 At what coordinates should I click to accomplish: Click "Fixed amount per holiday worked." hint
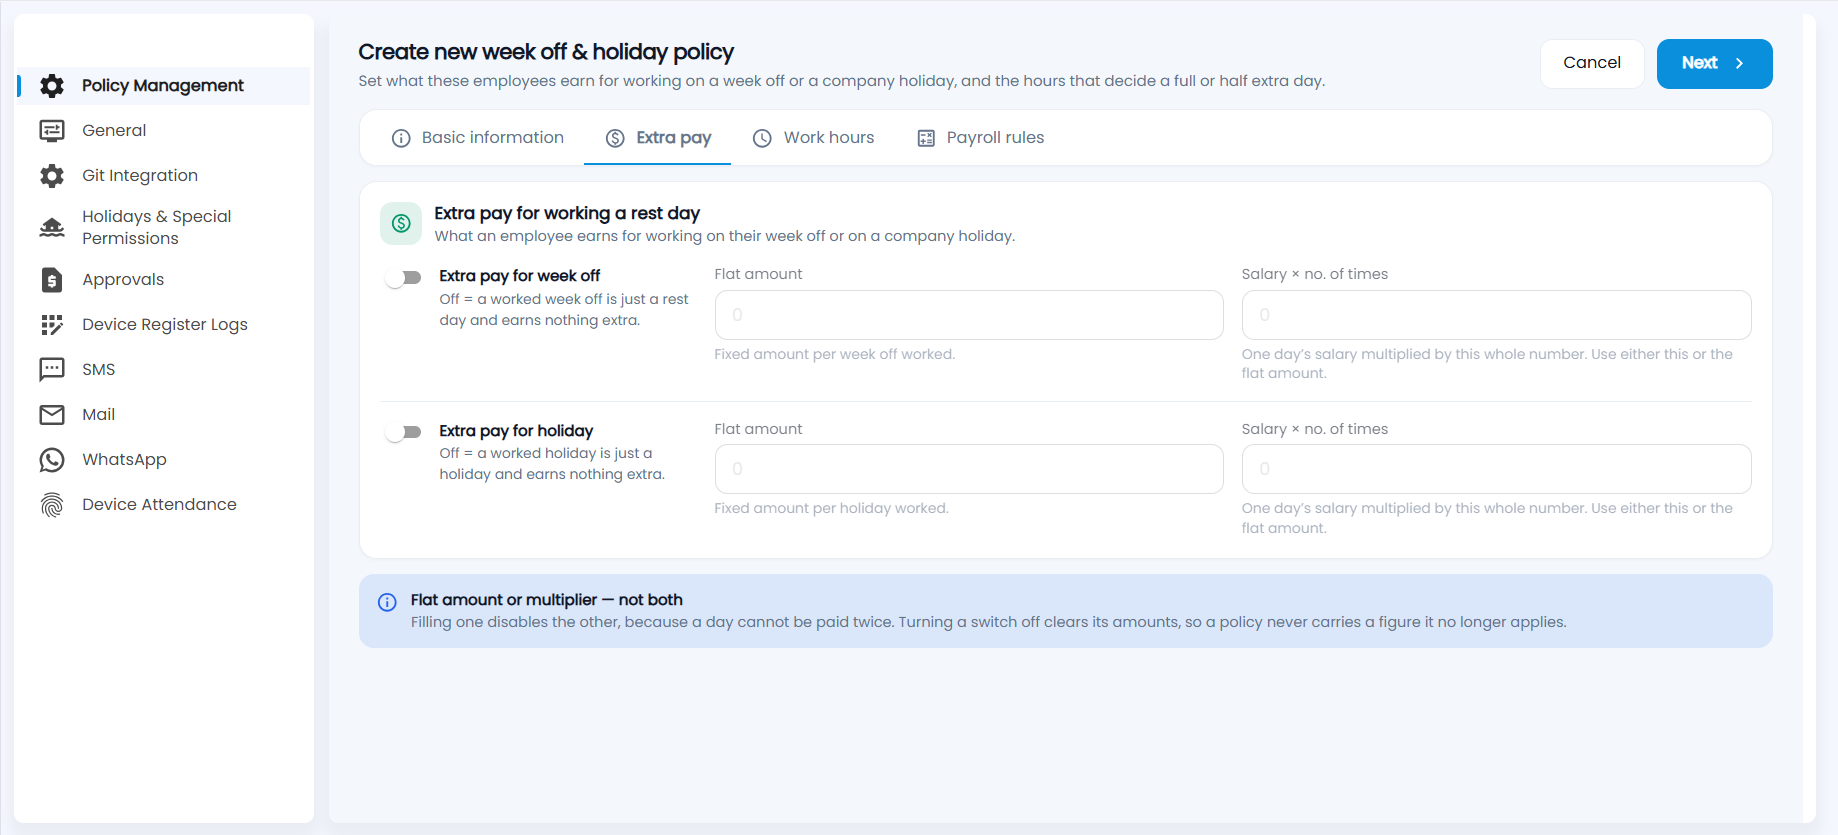click(x=831, y=508)
